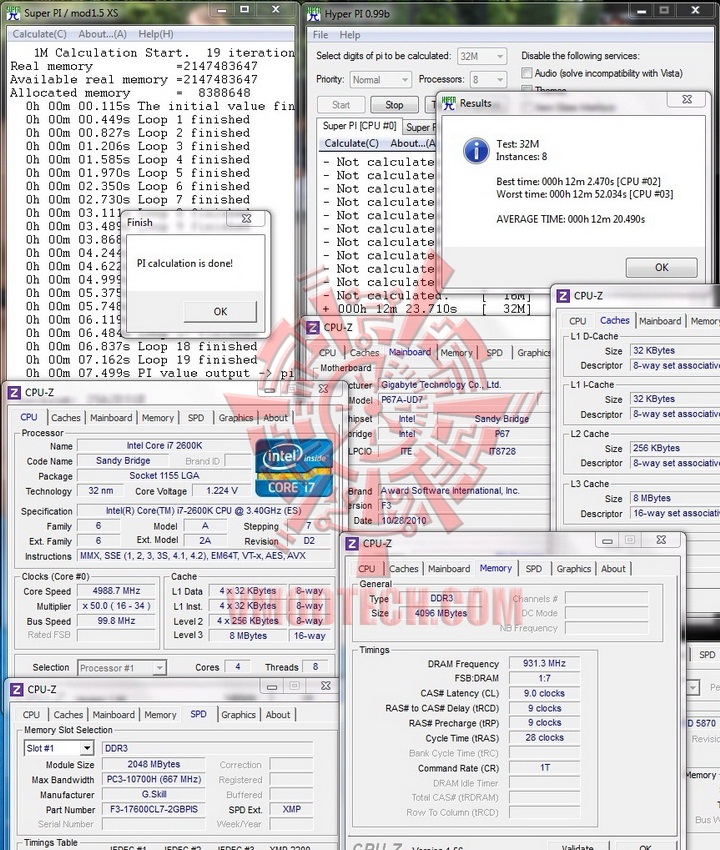Open the Priority Normal dropdown
The width and height of the screenshot is (720, 850).
tap(381, 80)
